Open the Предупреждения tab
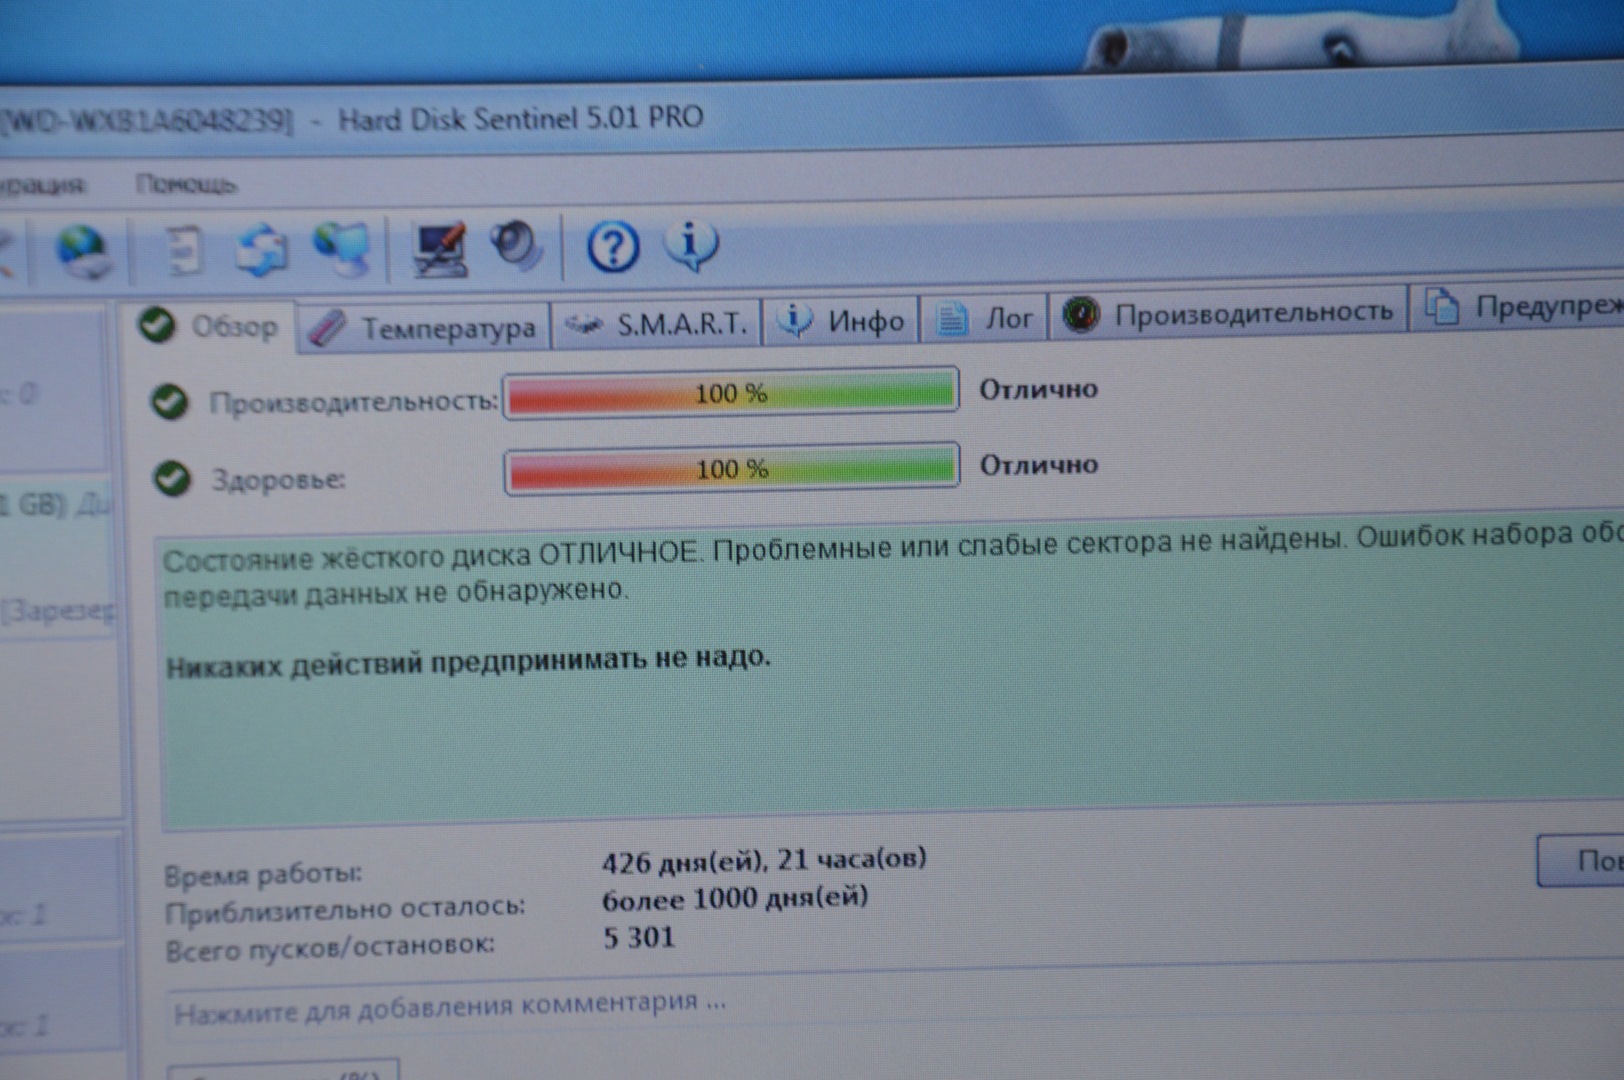 pos(1522,307)
